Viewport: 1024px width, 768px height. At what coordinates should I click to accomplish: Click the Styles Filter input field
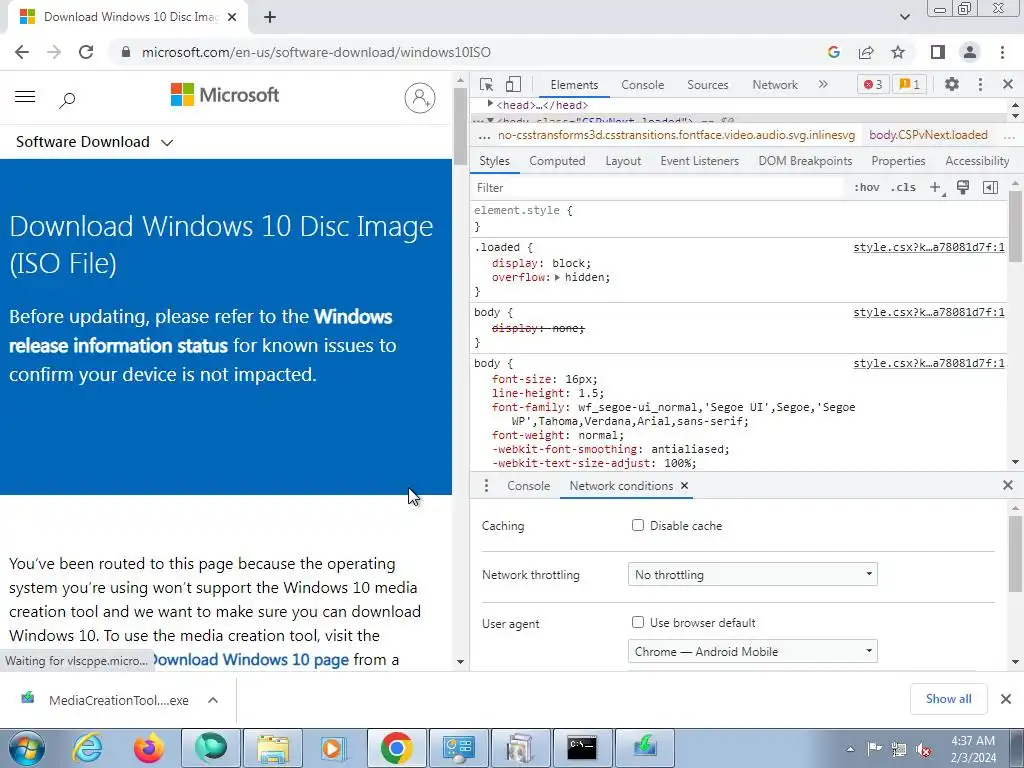658,188
